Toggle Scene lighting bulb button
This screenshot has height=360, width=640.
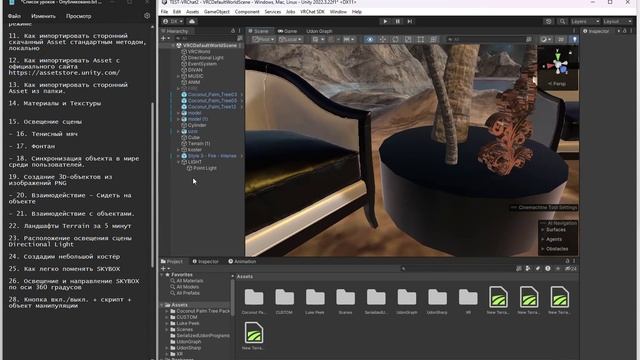tap(574, 39)
